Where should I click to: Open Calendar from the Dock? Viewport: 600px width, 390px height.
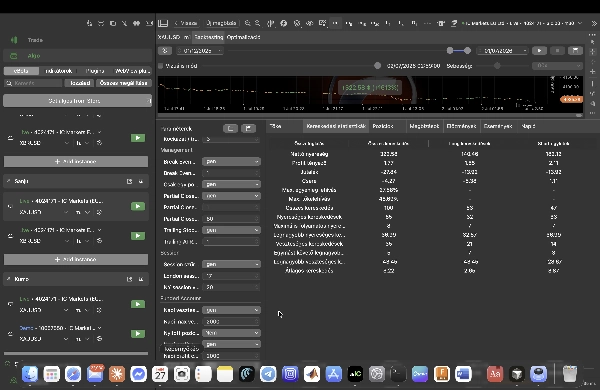coord(160,374)
